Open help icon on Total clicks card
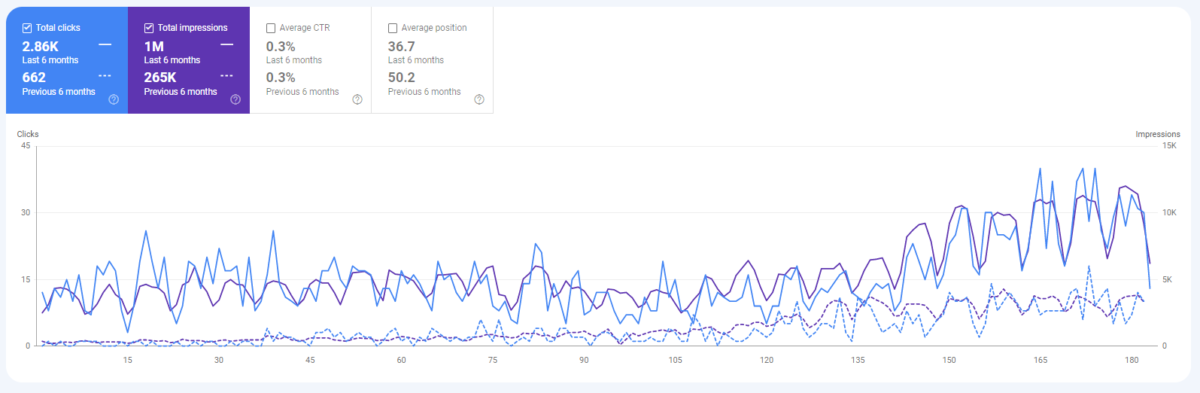The image size is (1200, 393). tap(114, 99)
